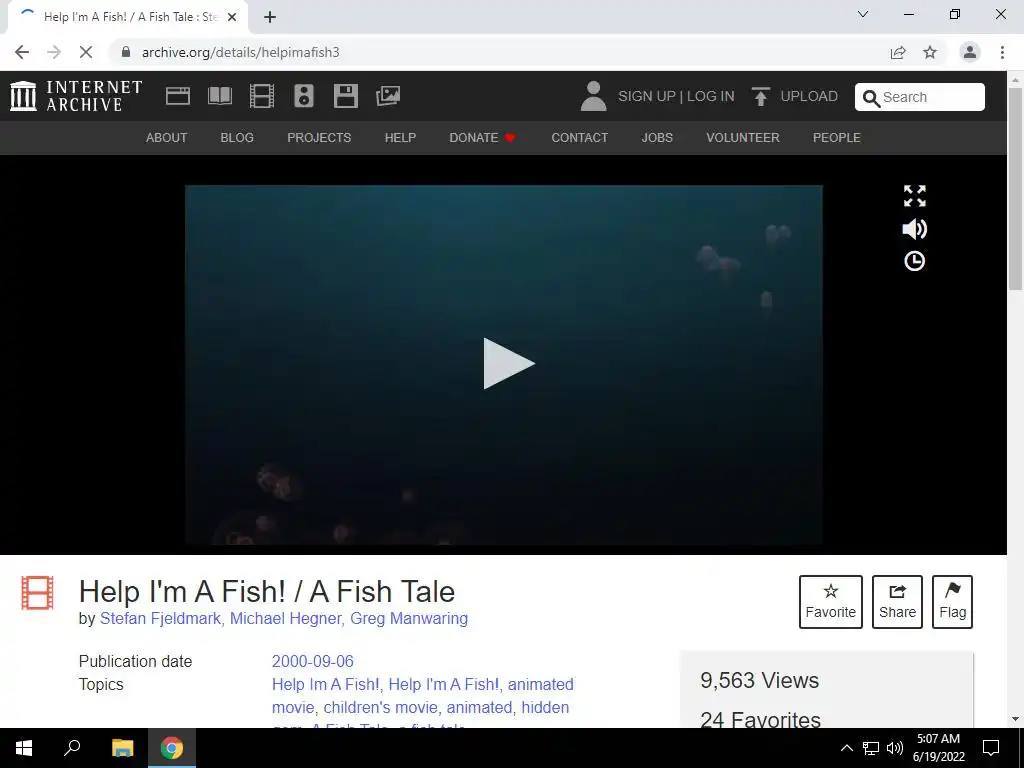Click the user avatar icon
Viewport: 1024px width, 768px height.
tap(593, 96)
